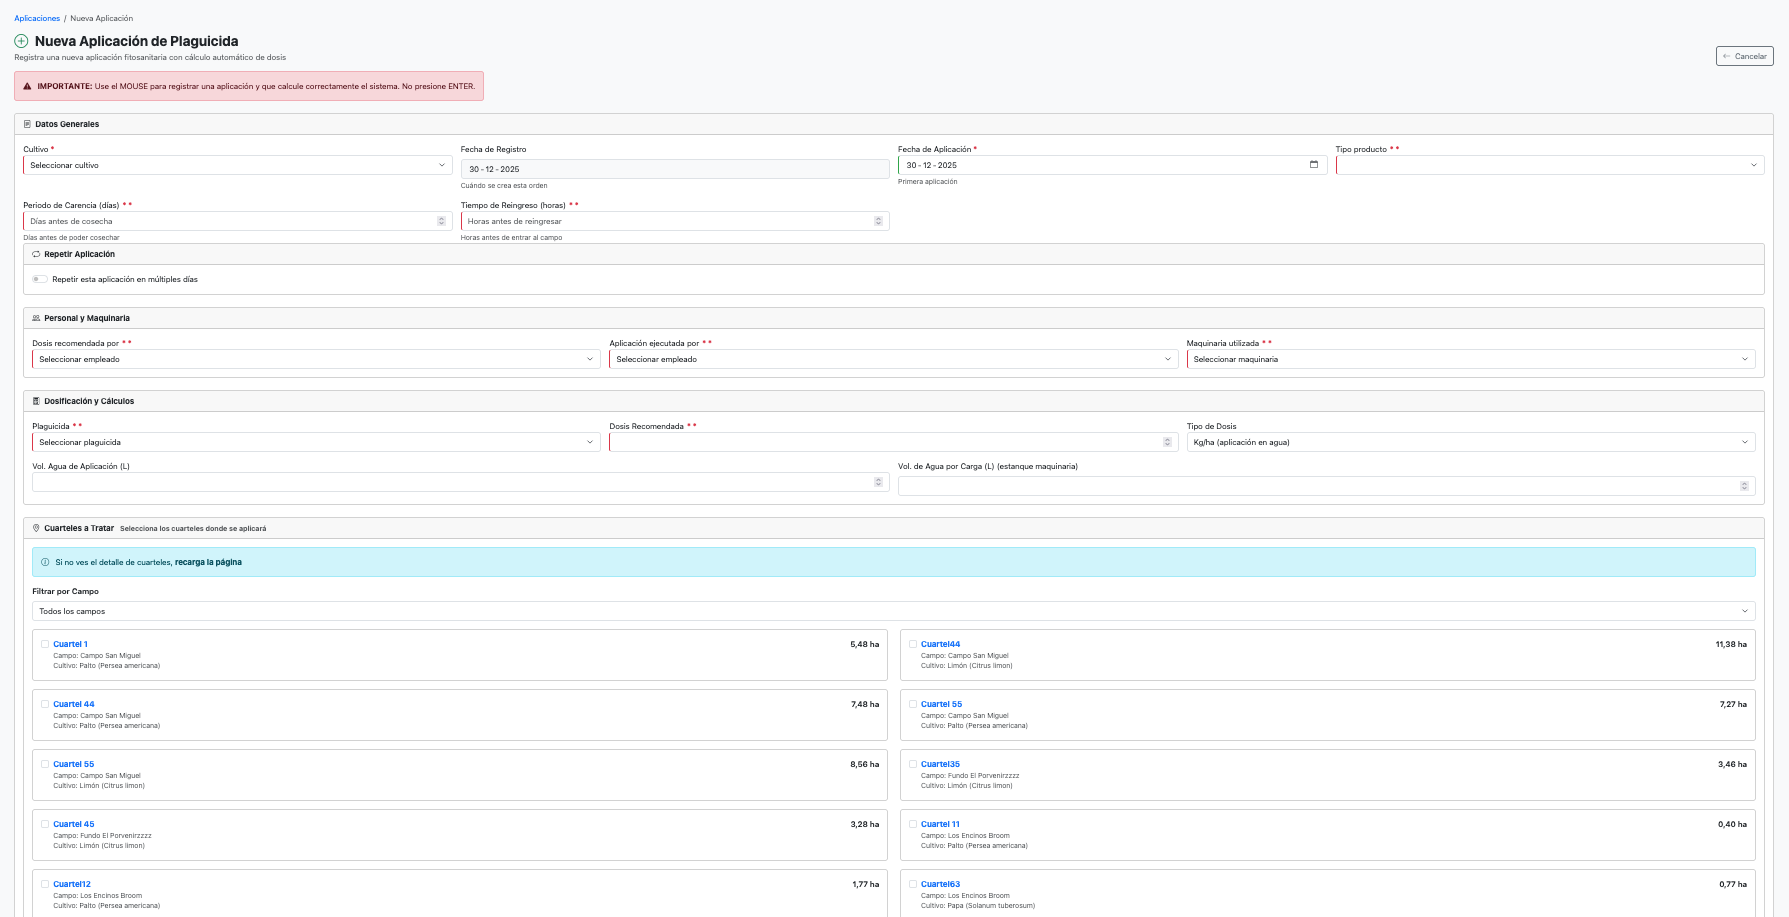Adjust the Periodo de Carencia stepper arrows
Image resolution: width=1789 pixels, height=917 pixels.
[441, 221]
